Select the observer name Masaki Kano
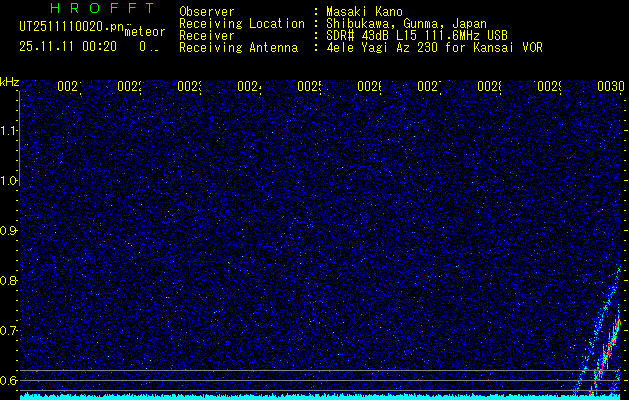Viewport: 629px width, 400px height. click(x=364, y=12)
